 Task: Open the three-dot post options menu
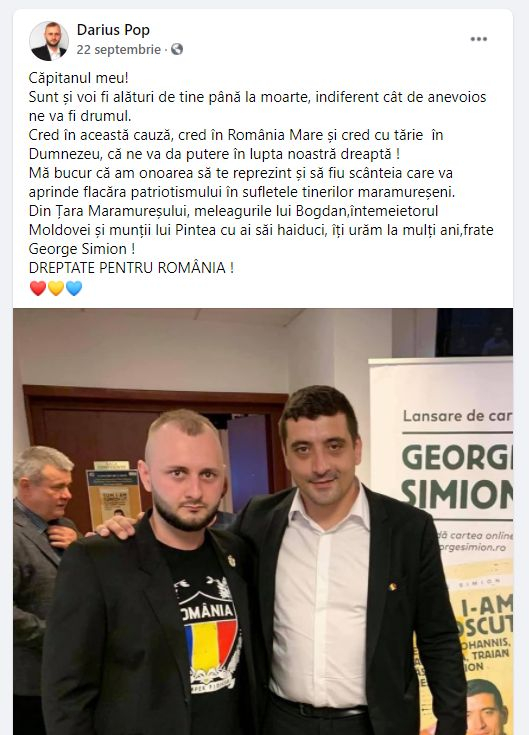[x=478, y=39]
